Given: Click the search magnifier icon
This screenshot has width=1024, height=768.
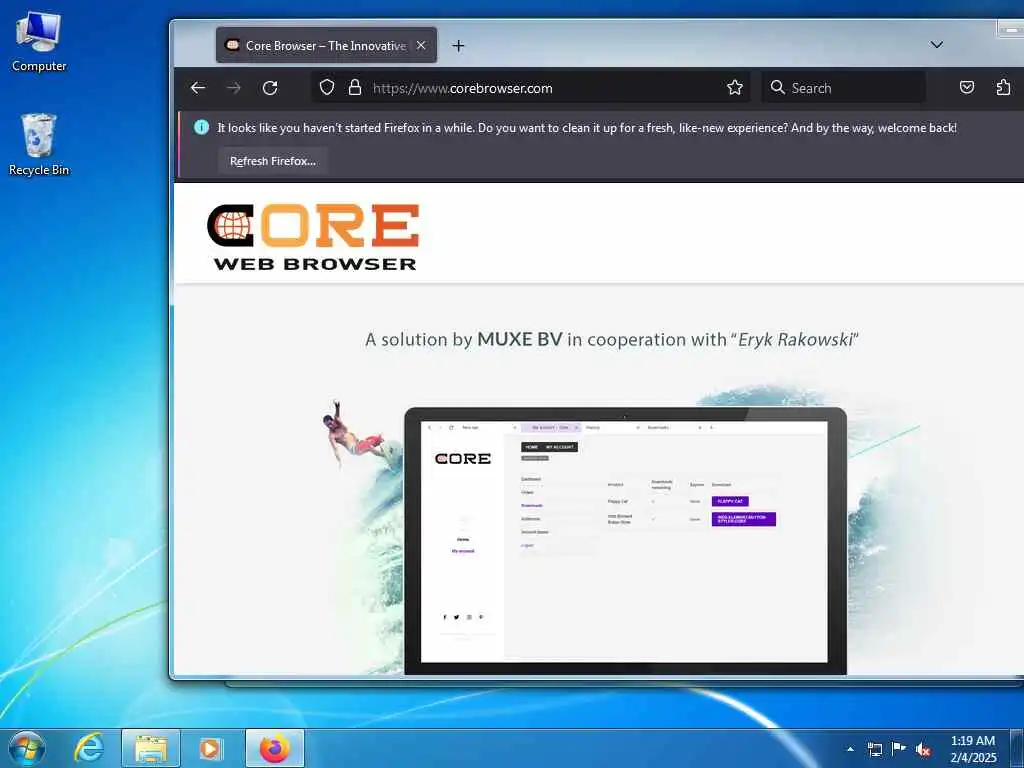Looking at the screenshot, I should click(777, 88).
